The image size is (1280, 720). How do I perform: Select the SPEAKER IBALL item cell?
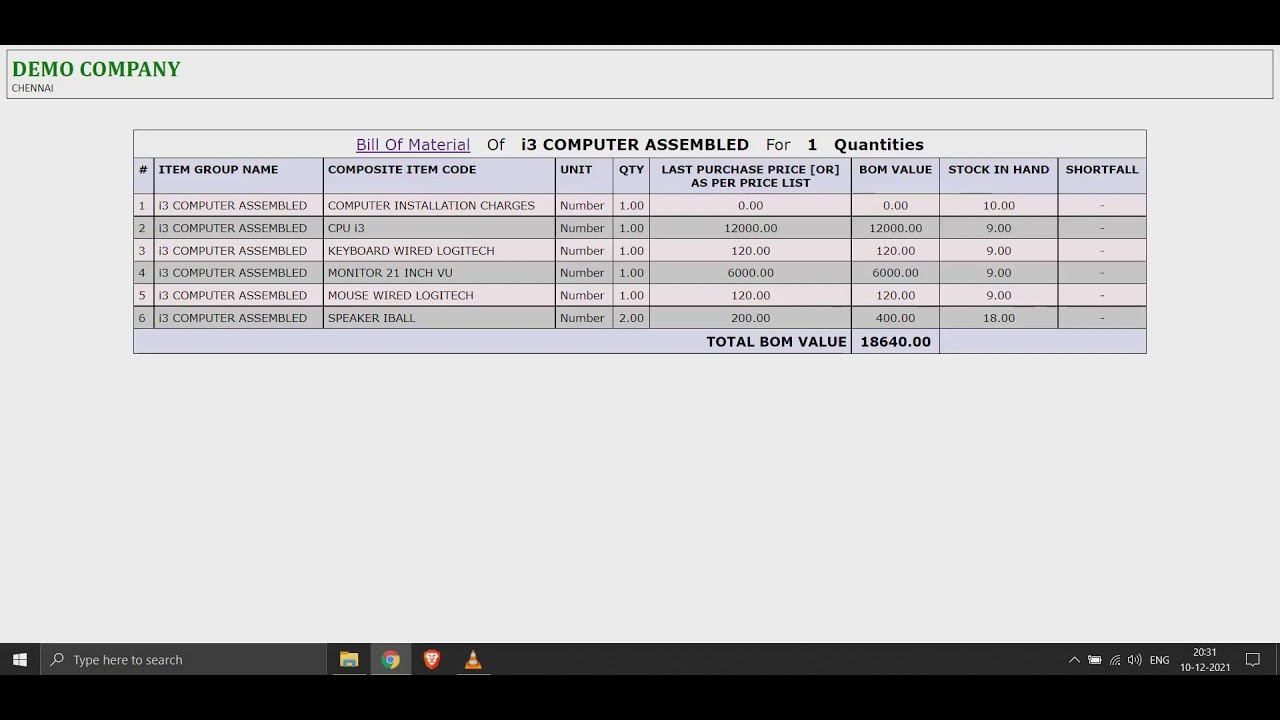coord(439,318)
